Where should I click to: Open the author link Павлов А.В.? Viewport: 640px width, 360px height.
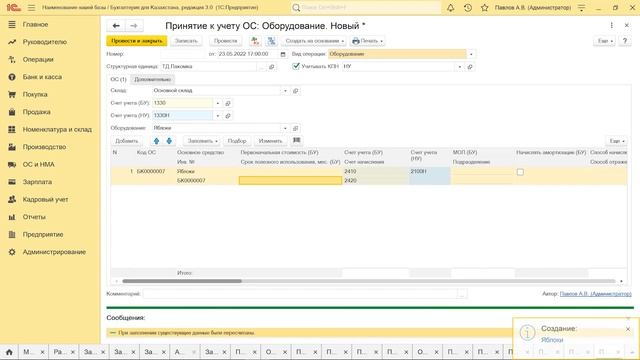[x=596, y=293]
